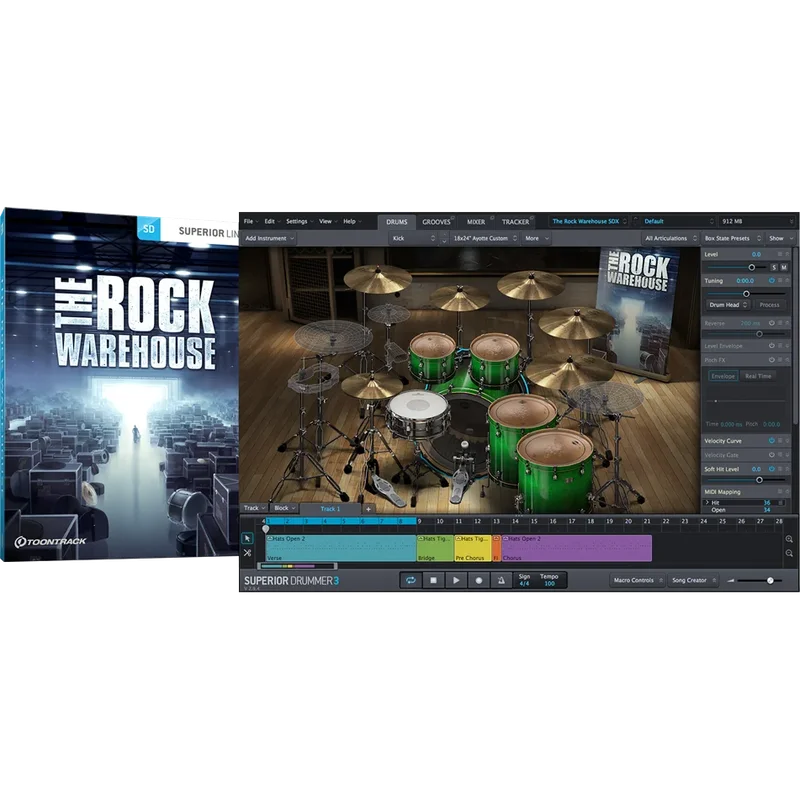Click the Tempo value 100
The height and width of the screenshot is (800, 800).
(549, 584)
